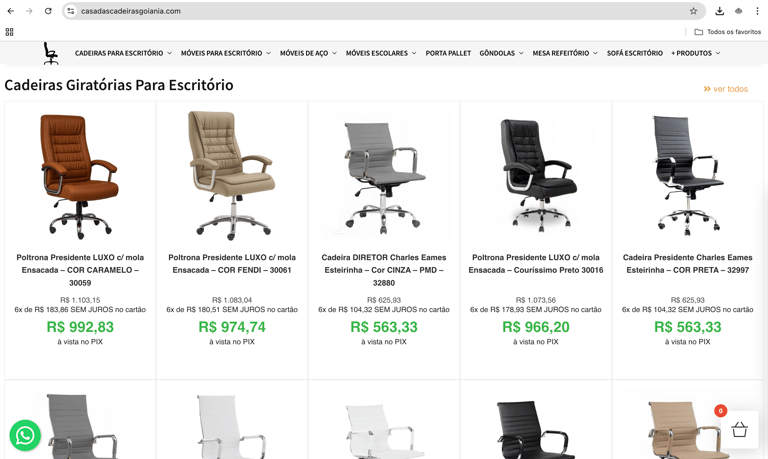Viewport: 768px width, 459px height.
Task: Expand the + Produtos dropdown
Action: click(696, 53)
